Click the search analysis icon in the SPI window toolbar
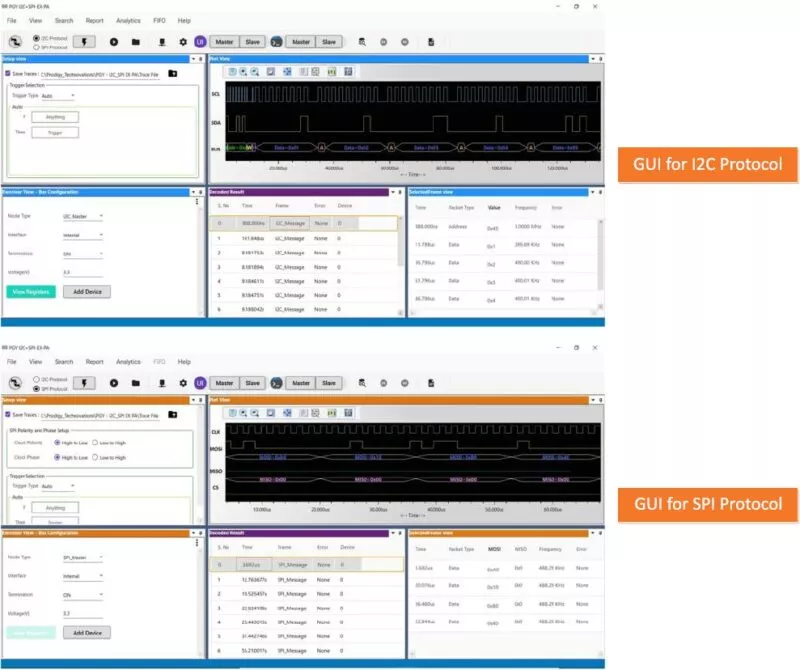Screen dimensions: 800x670 click(361, 383)
